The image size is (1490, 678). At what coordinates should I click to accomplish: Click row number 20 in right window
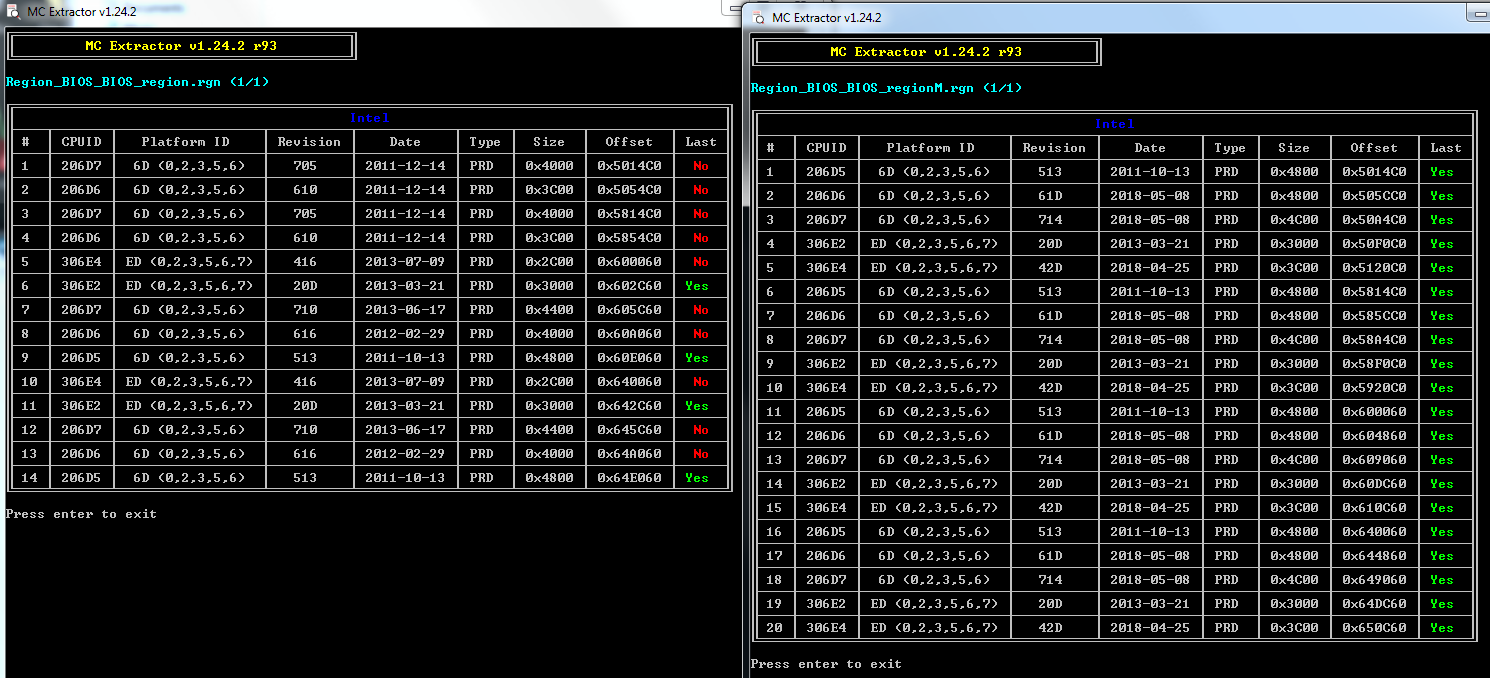(774, 628)
